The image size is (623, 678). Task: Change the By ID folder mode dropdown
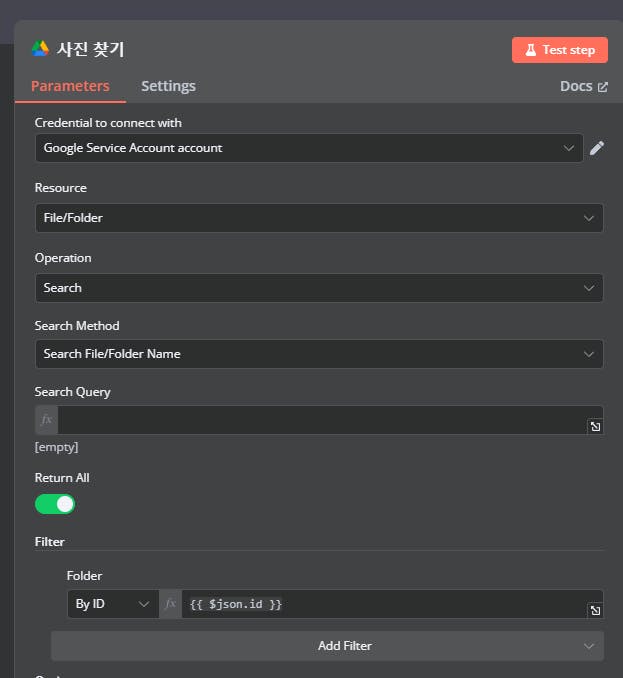[113, 604]
